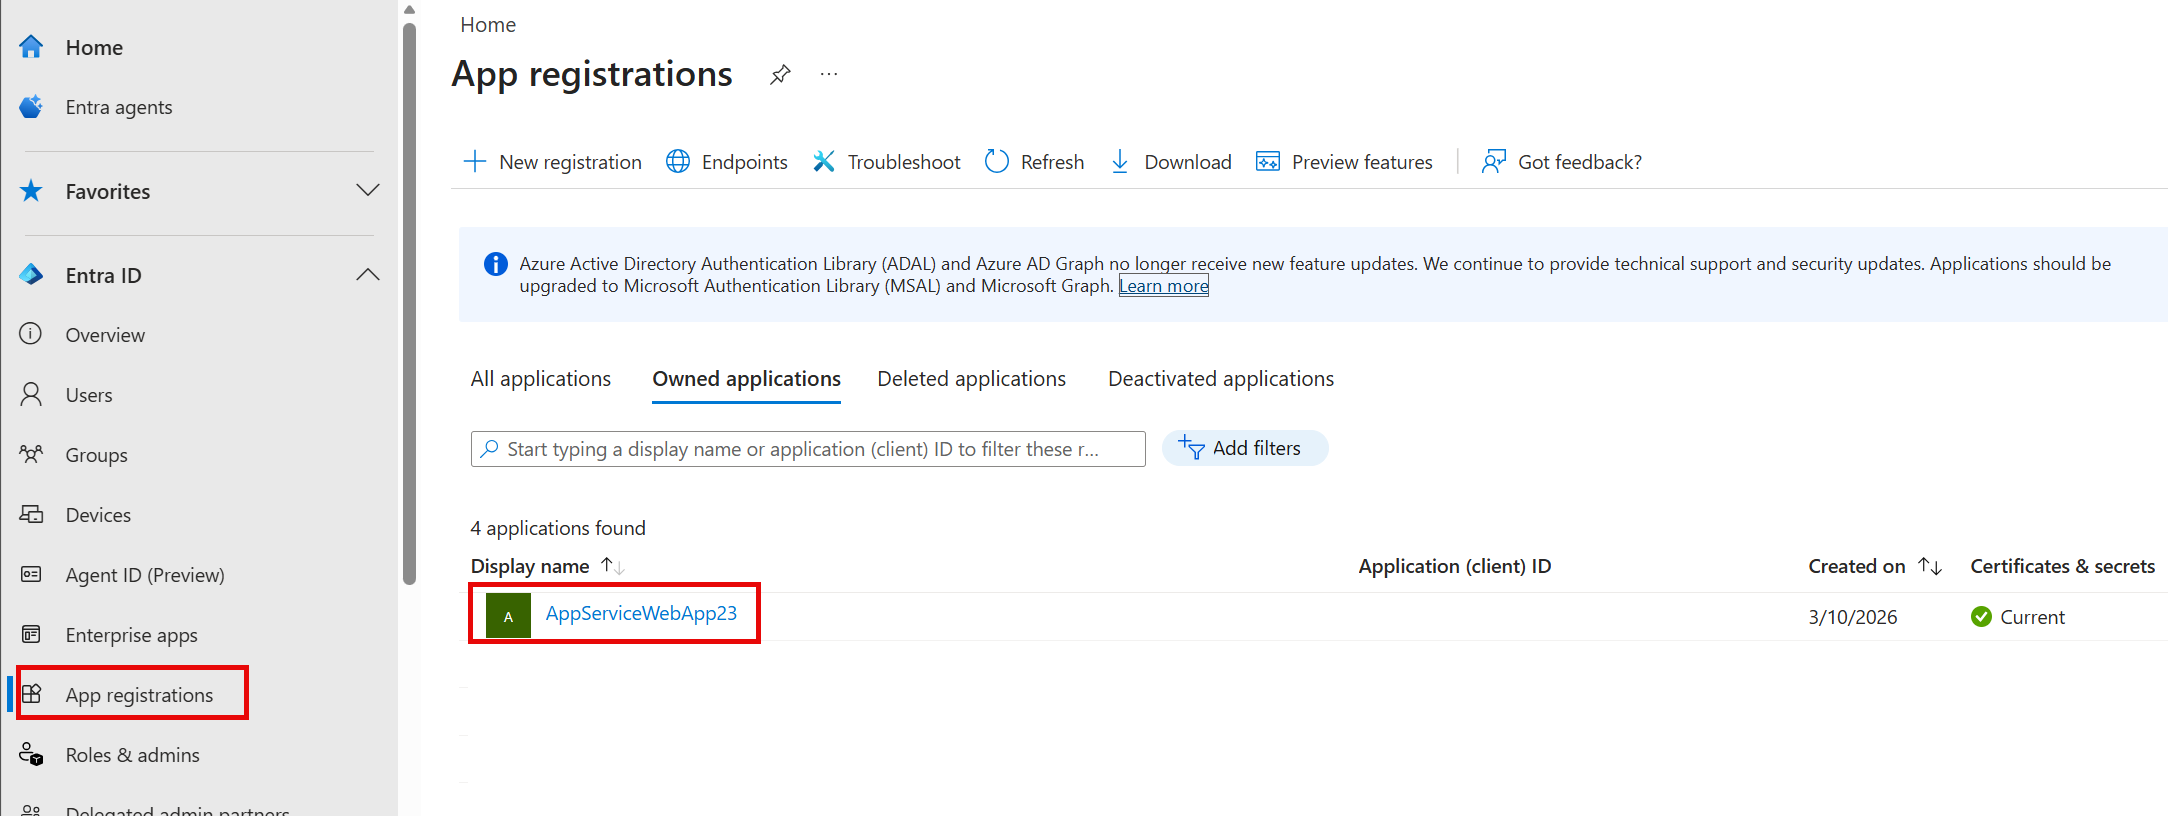Click the Application (client) ID column header
Viewport: 2168px width, 816px height.
tap(1455, 566)
